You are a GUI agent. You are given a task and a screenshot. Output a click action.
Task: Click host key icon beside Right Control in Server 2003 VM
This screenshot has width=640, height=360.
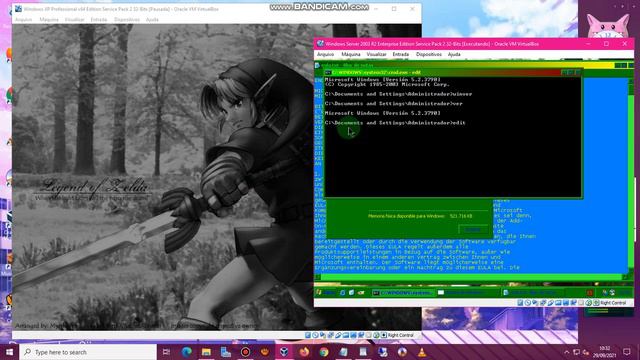point(596,303)
